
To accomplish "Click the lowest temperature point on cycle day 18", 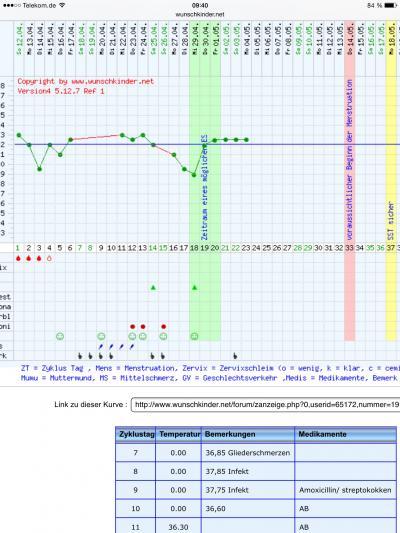I will (x=194, y=175).
